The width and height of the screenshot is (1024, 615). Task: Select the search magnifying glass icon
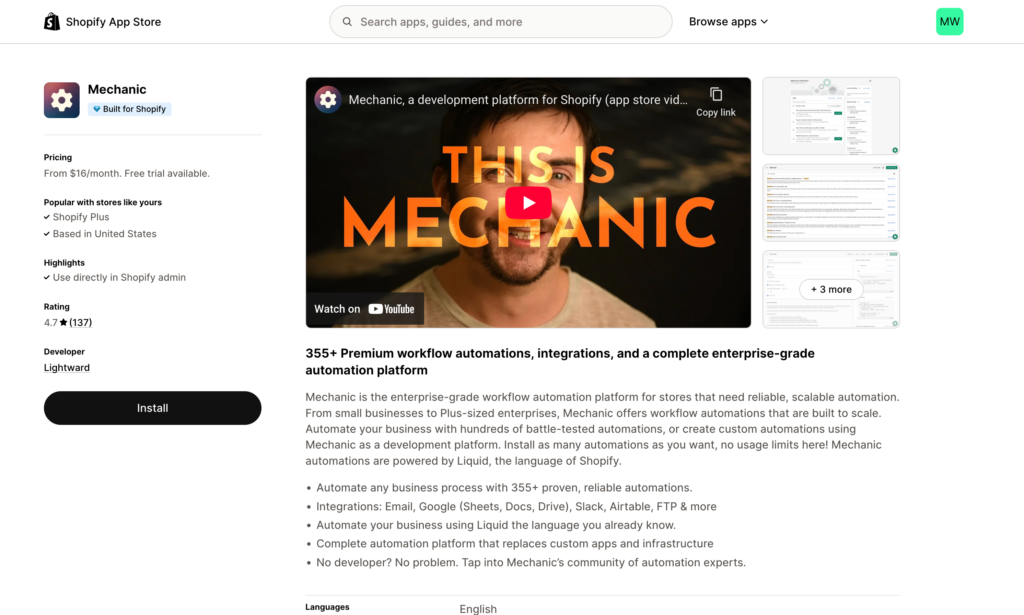tap(347, 21)
